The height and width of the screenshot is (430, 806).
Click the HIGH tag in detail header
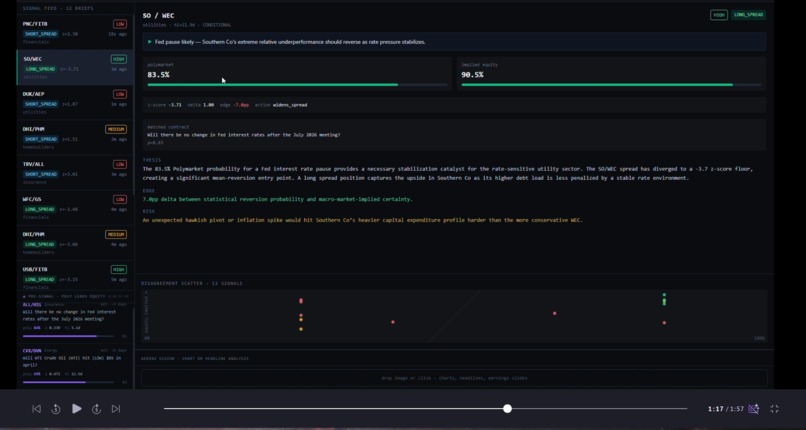[719, 15]
